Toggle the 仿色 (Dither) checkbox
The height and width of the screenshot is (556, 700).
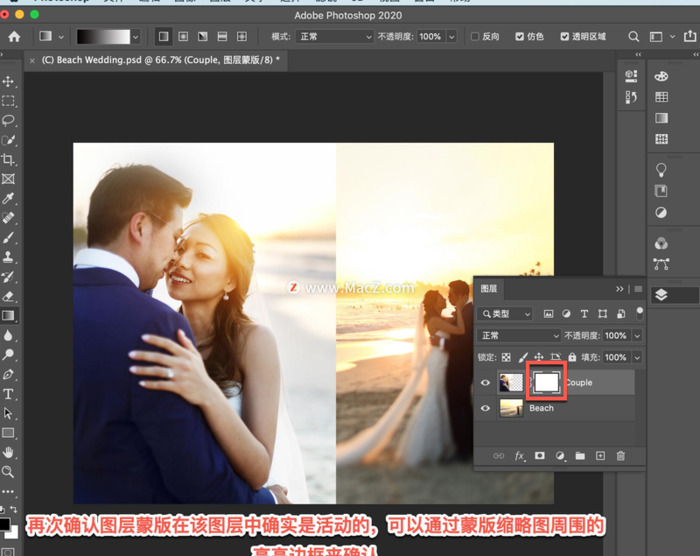(519, 37)
